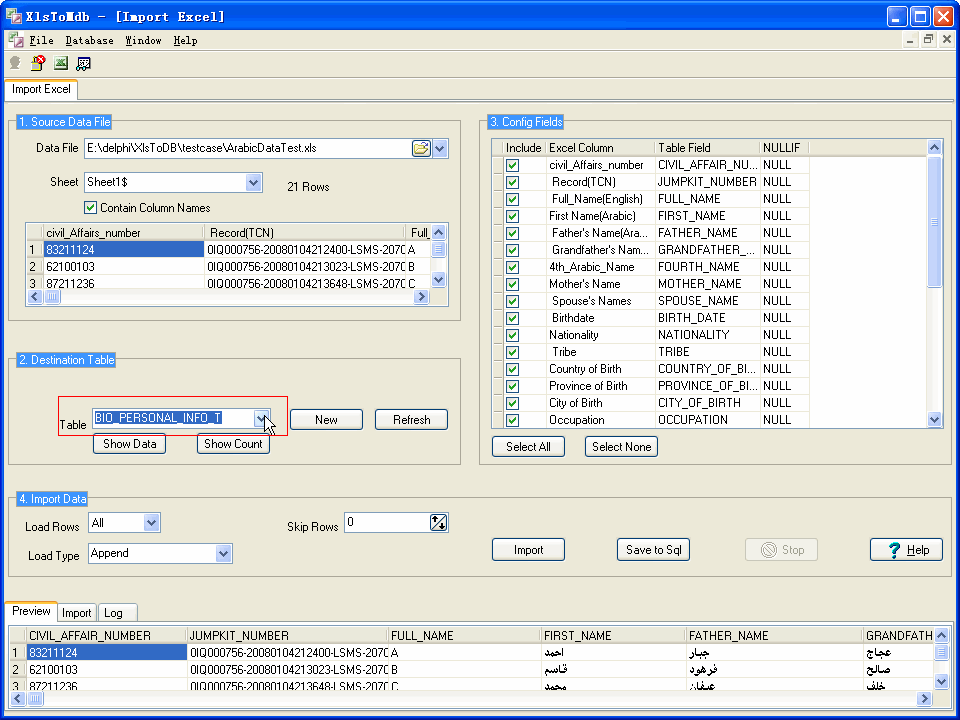The image size is (960, 720).
Task: Switch to the Preview tab
Action: pyautogui.click(x=31, y=611)
